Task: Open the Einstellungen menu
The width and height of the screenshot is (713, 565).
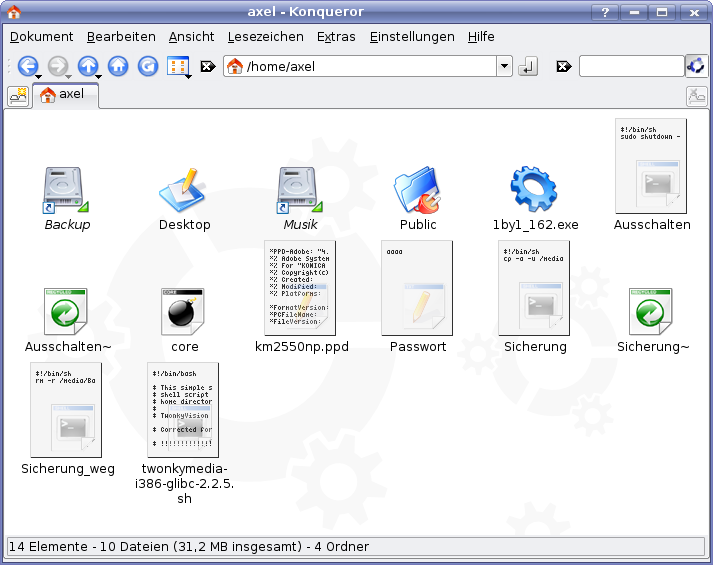Action: (x=412, y=37)
